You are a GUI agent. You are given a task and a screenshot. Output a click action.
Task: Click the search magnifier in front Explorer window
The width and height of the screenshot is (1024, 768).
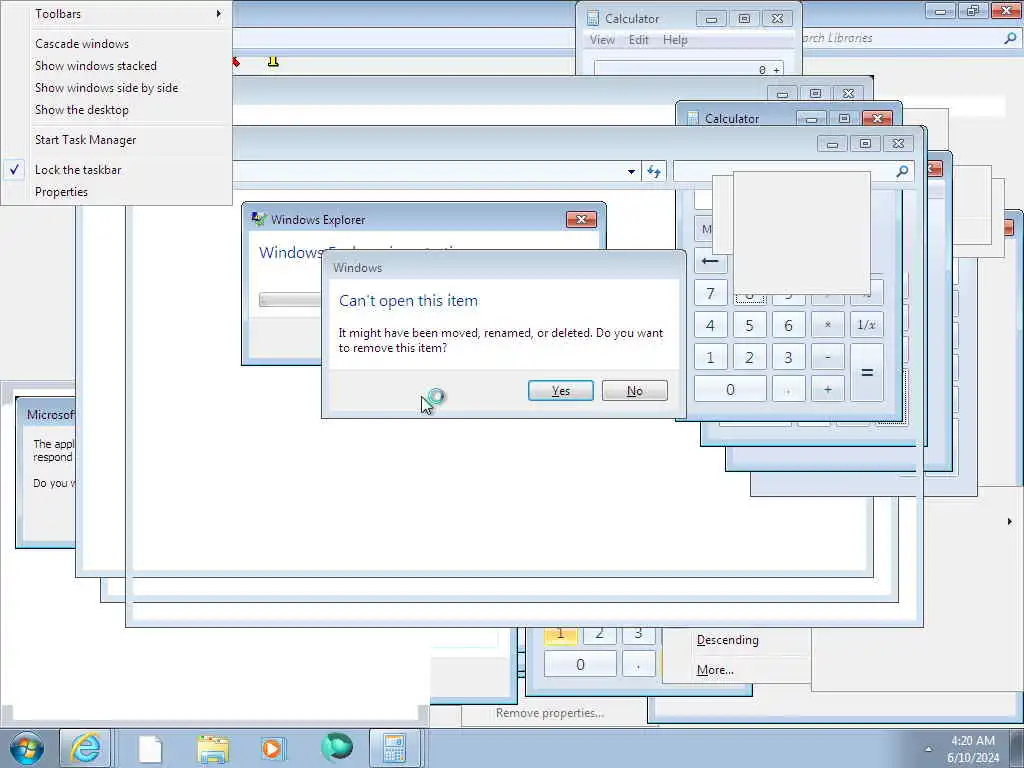(903, 171)
